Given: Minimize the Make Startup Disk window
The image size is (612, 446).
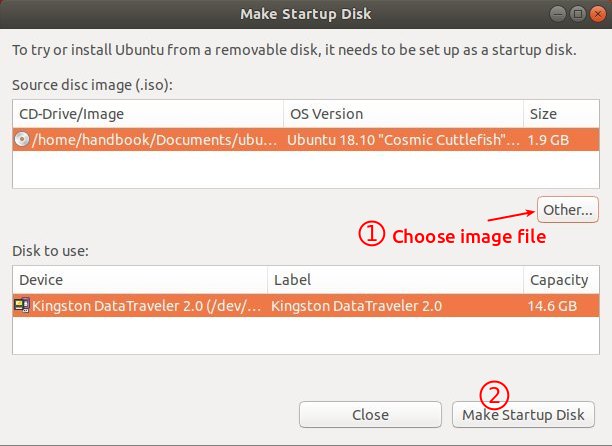Looking at the screenshot, I should (x=558, y=14).
